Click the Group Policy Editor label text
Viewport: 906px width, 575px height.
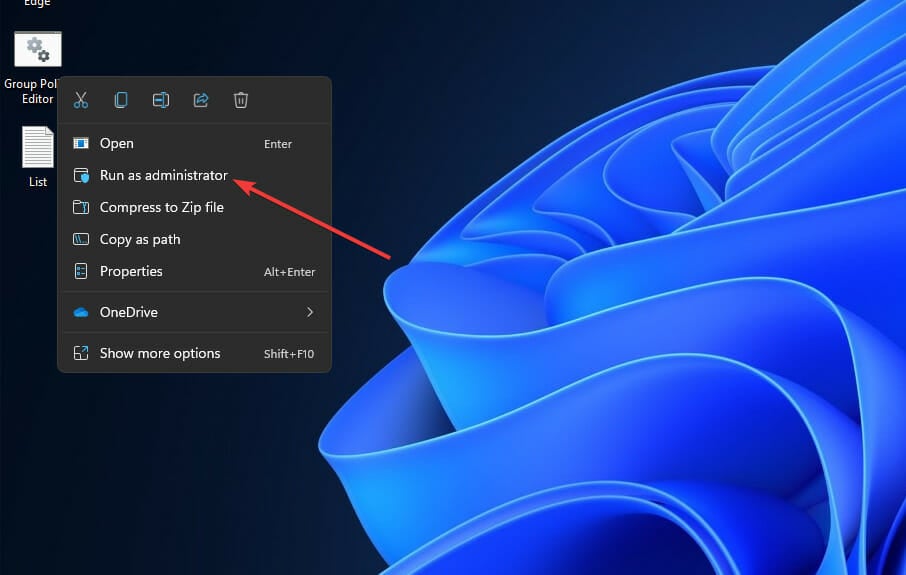32,91
